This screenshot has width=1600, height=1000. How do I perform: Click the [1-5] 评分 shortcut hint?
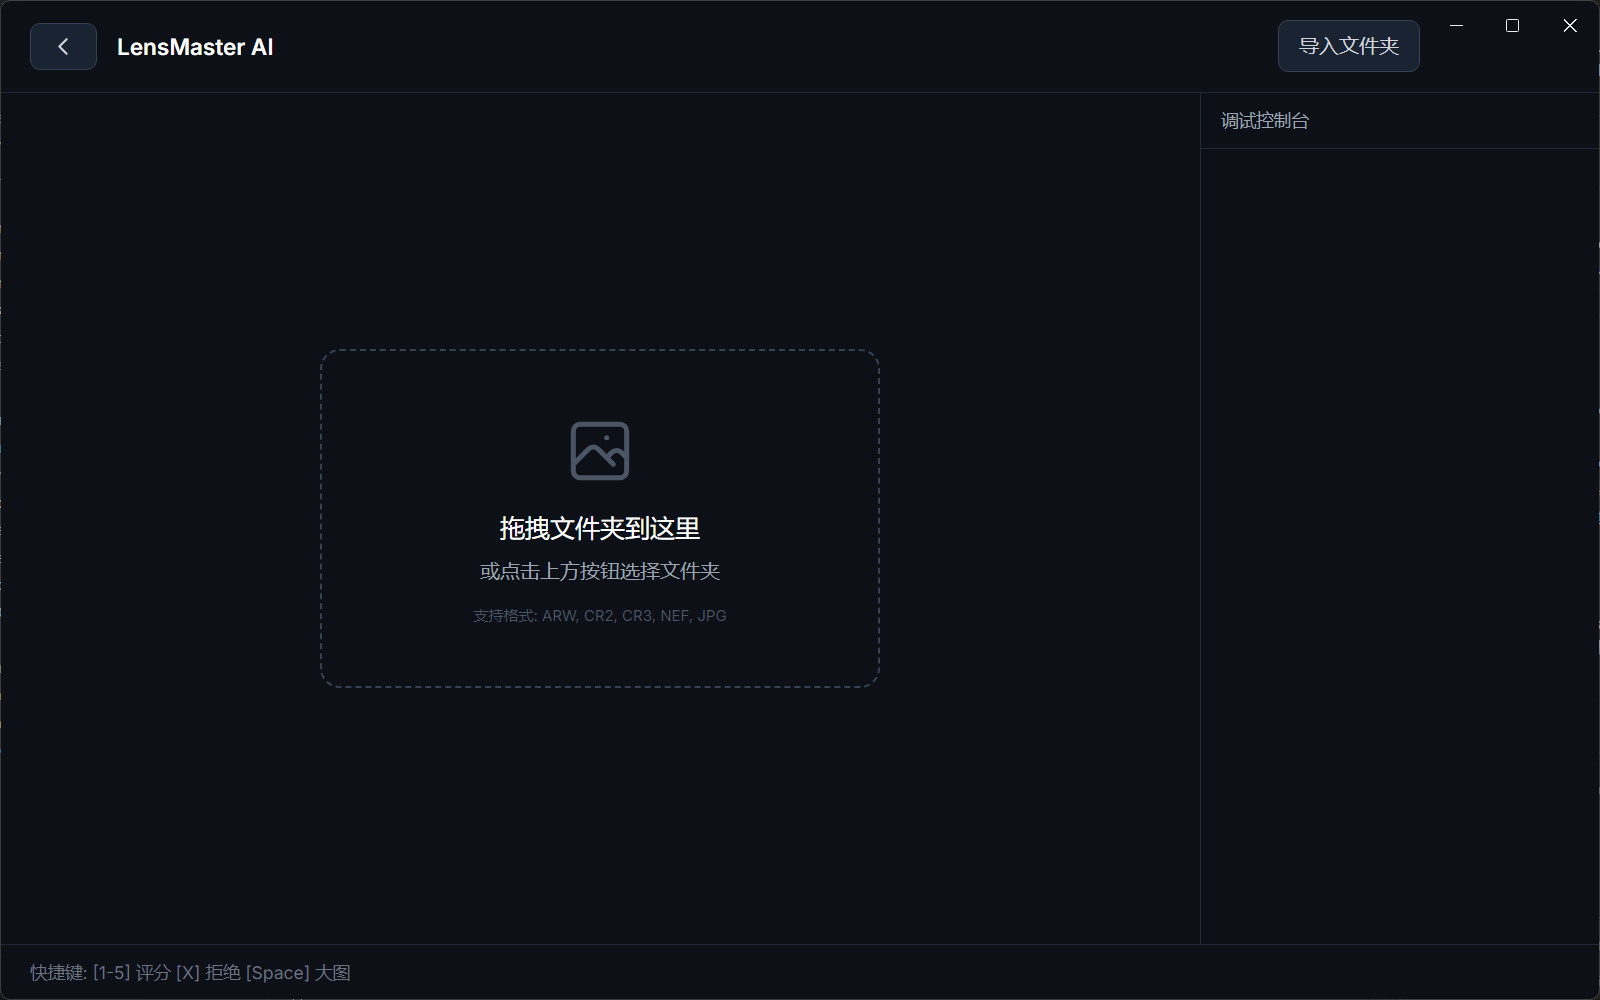[x=132, y=973]
